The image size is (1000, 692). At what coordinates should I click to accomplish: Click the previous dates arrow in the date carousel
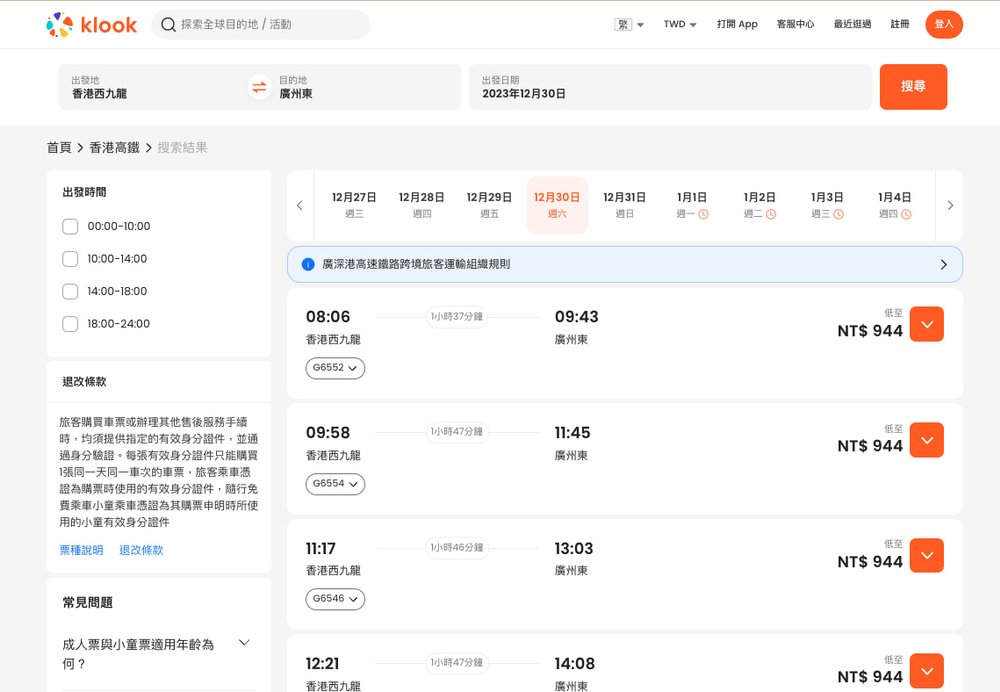[x=299, y=205]
